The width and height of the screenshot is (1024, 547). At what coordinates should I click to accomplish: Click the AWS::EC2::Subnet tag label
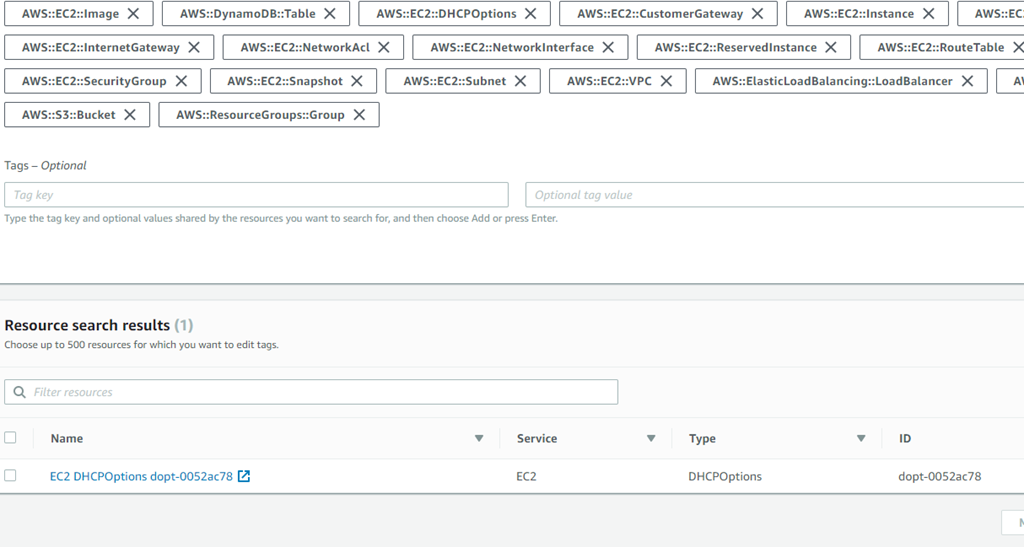[x=455, y=81]
